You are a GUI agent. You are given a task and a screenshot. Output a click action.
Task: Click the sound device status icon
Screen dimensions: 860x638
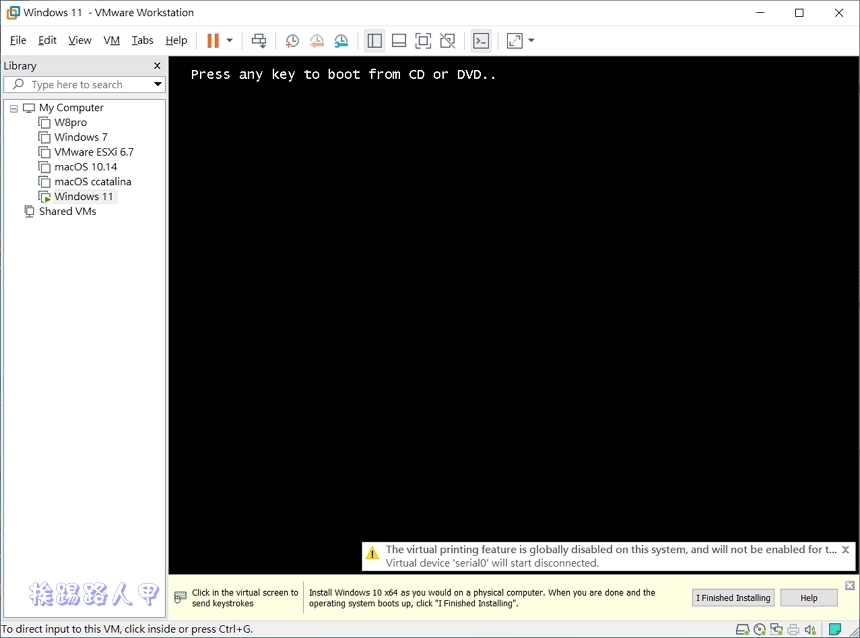pyautogui.click(x=808, y=629)
